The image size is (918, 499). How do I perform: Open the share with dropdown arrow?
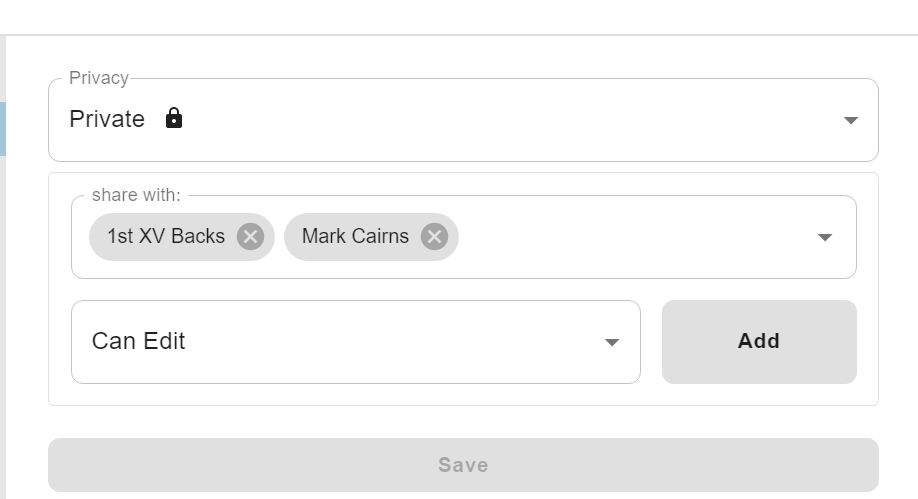point(825,237)
